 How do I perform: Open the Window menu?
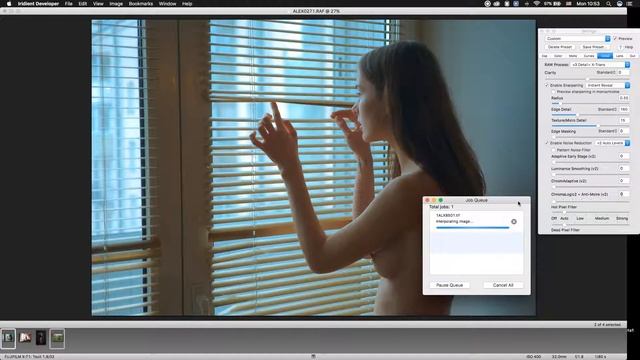click(x=167, y=4)
